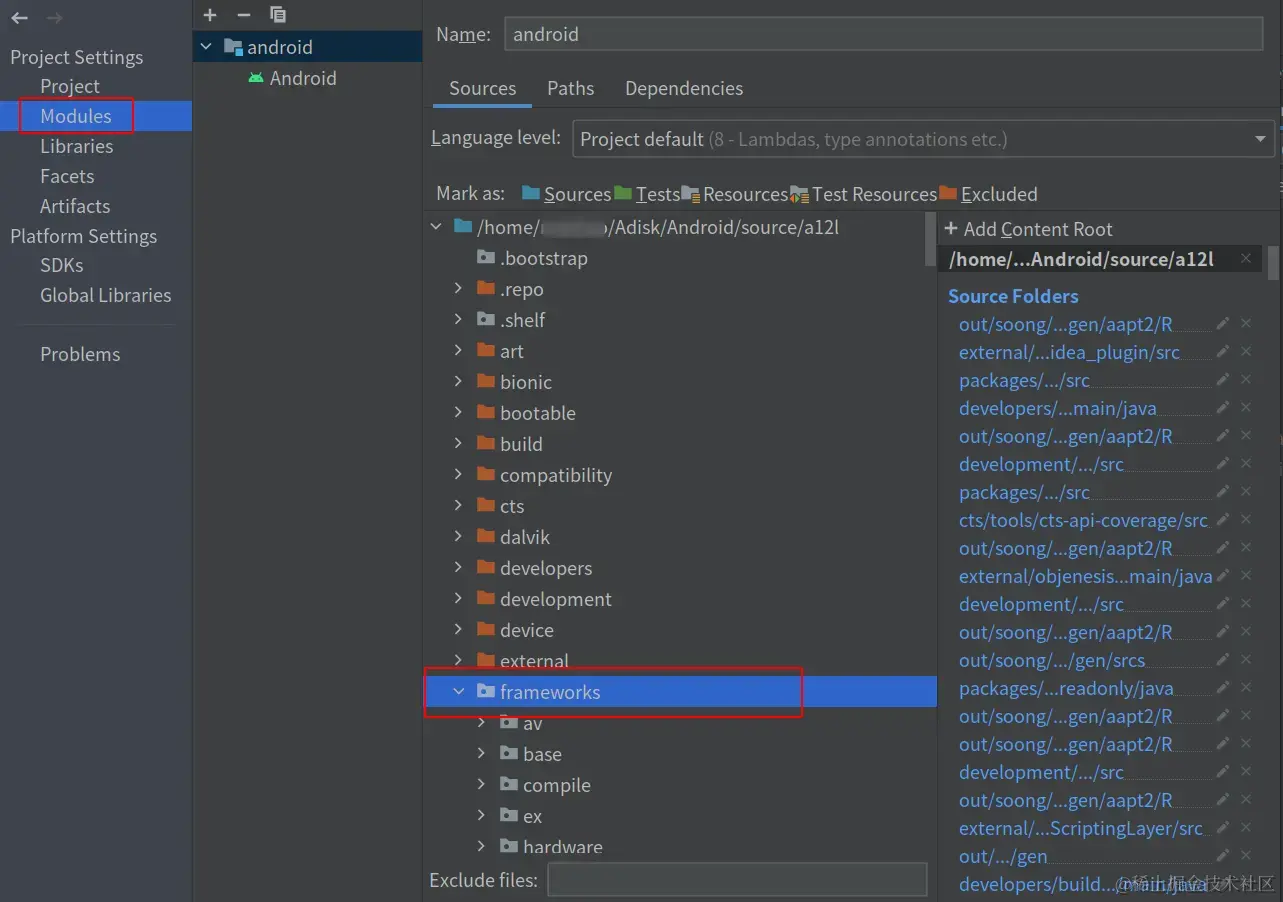The height and width of the screenshot is (902, 1283).
Task: Select the ex folder under frameworks
Action: click(680, 816)
